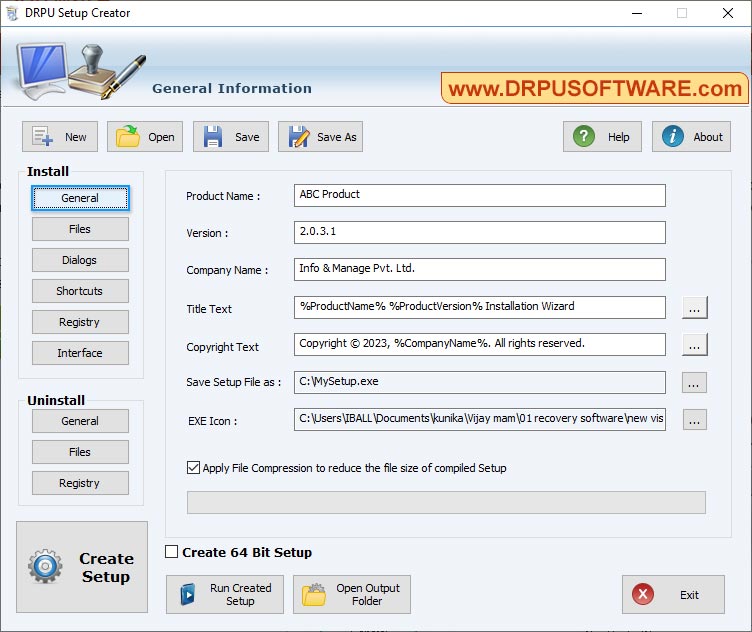Click the EXE Icon path field
The width and height of the screenshot is (752, 632).
(480, 420)
